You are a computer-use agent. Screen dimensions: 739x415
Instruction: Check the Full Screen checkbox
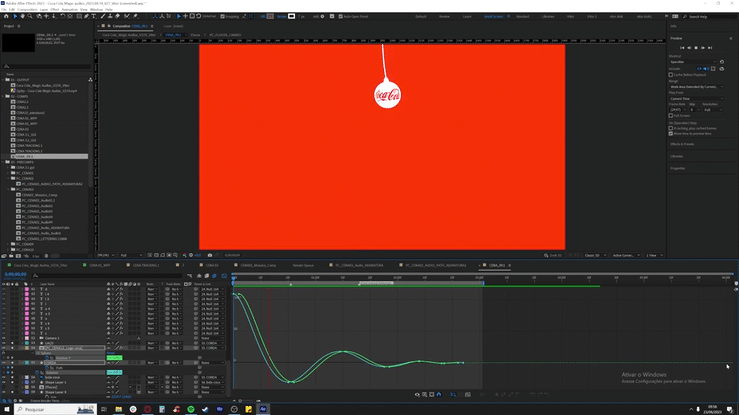click(x=671, y=115)
